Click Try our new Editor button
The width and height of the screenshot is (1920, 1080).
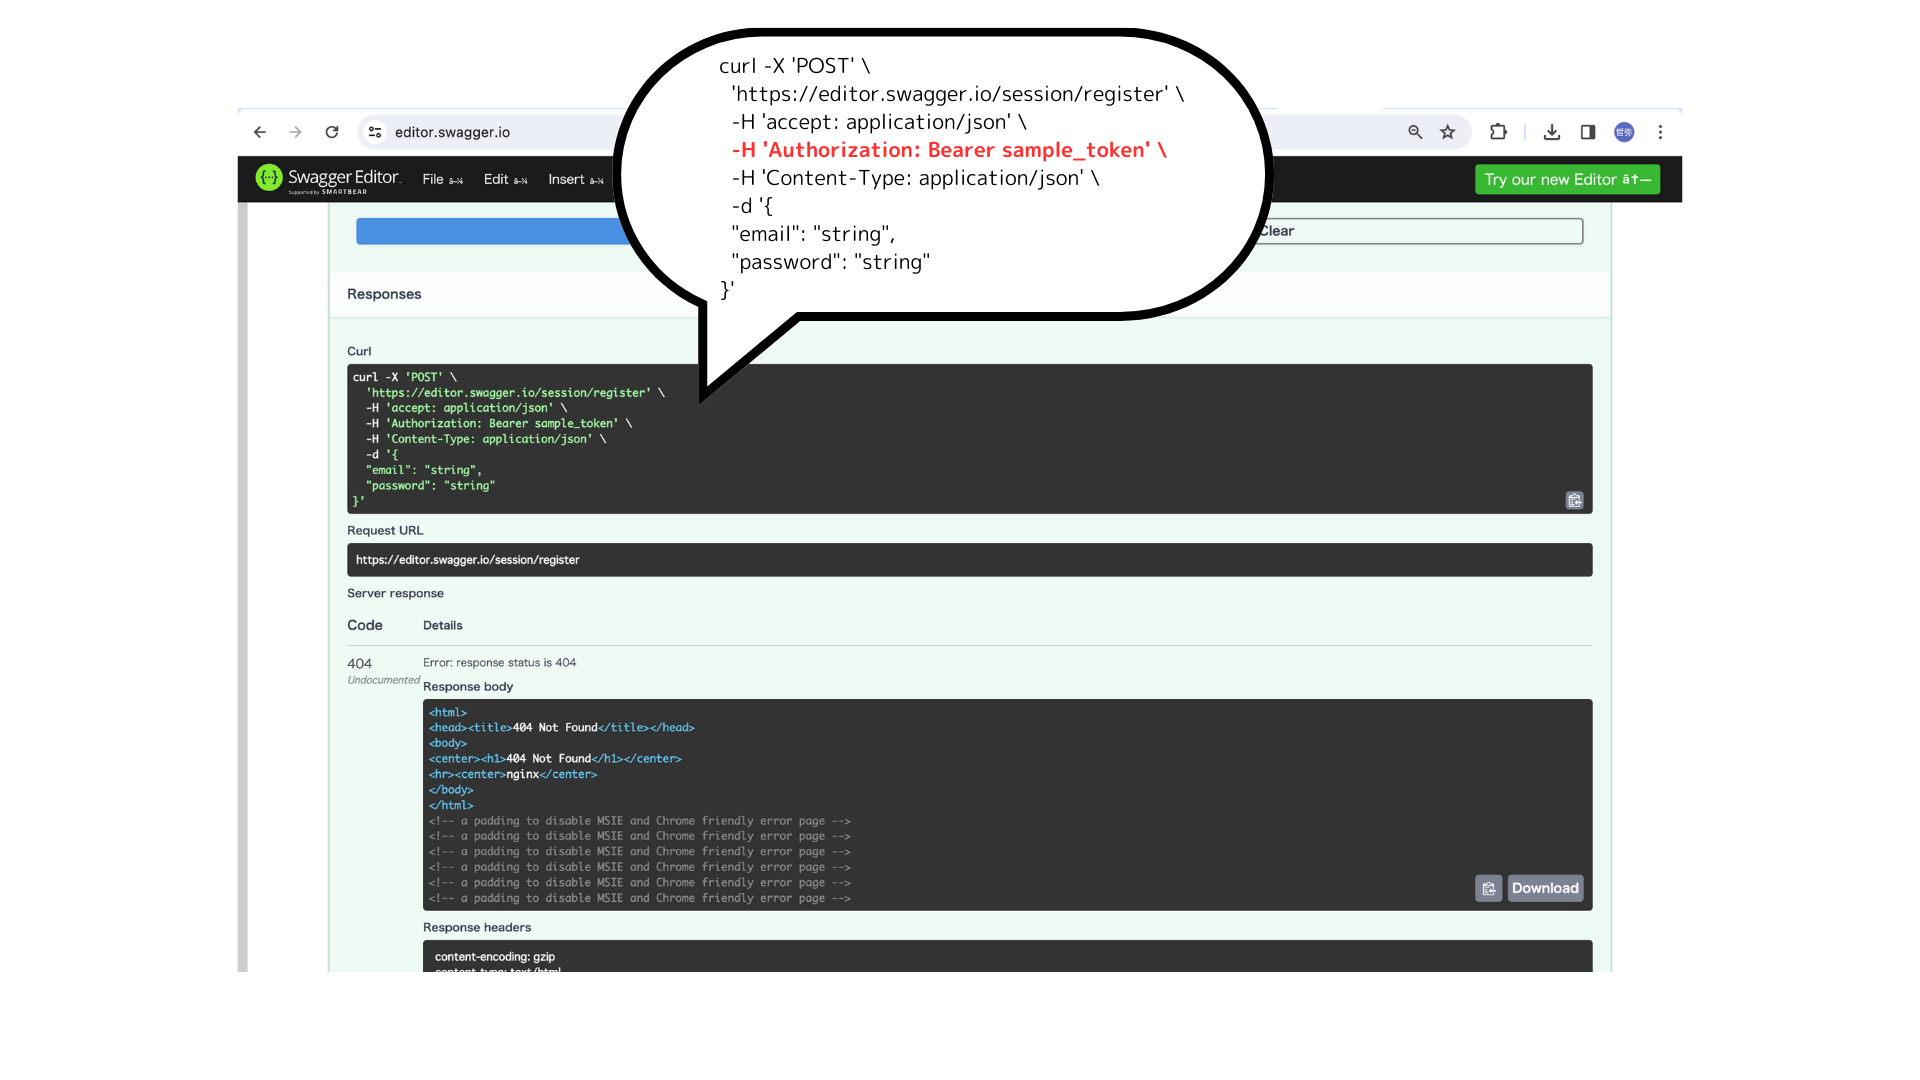coord(1567,179)
